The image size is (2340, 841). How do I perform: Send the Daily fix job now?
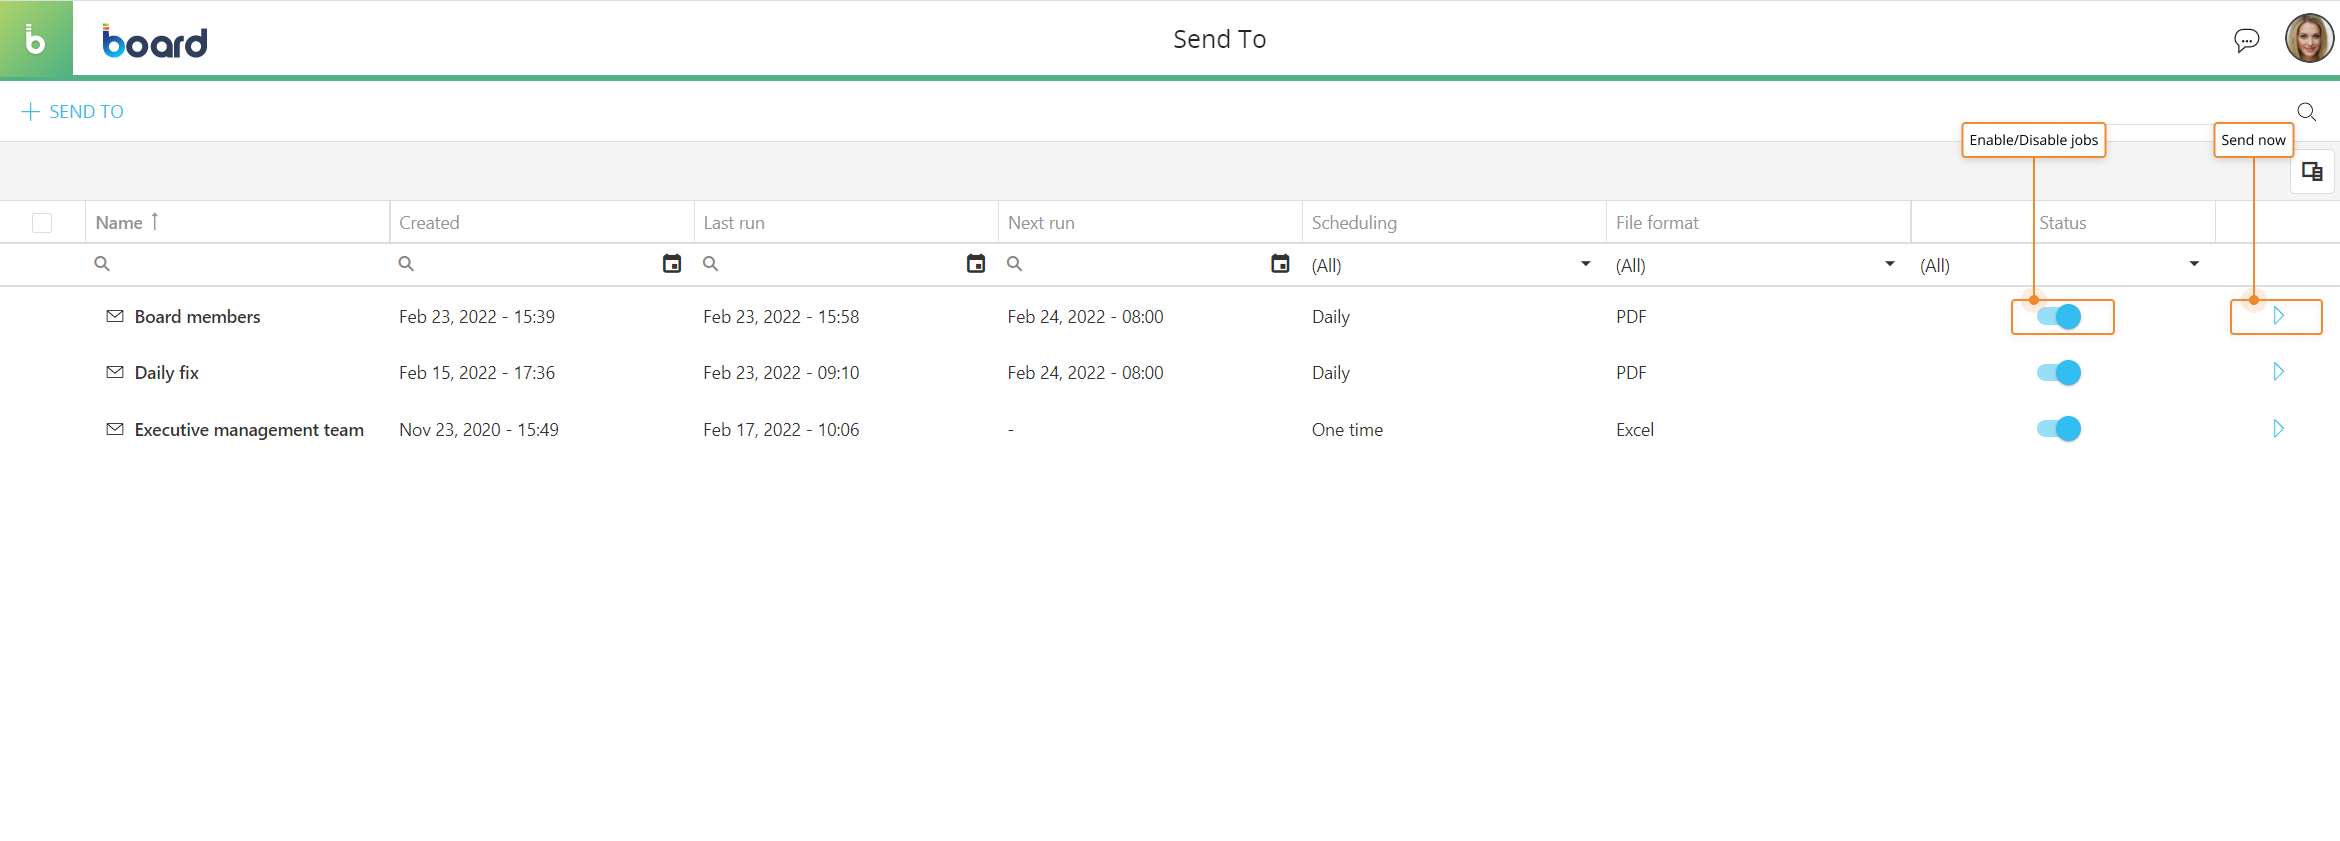(x=2278, y=372)
